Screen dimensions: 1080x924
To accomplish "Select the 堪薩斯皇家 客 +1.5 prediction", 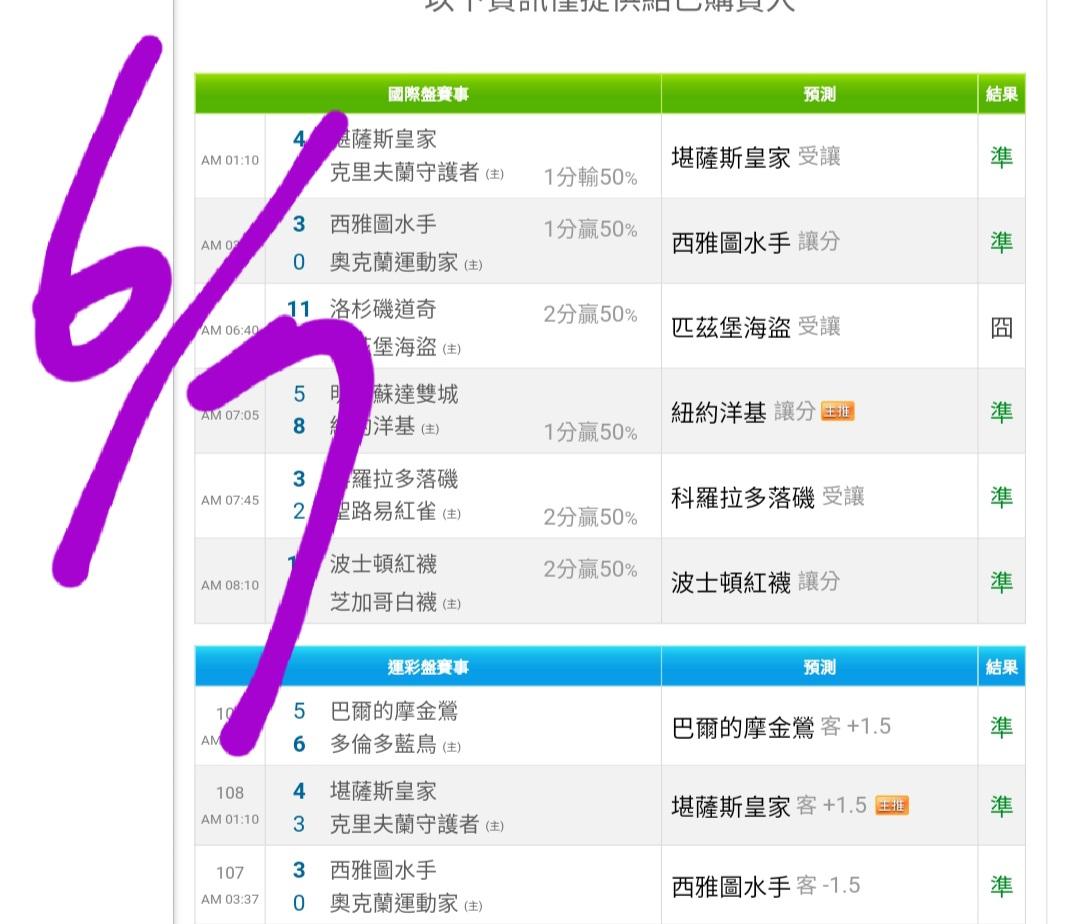I will pyautogui.click(x=769, y=806).
